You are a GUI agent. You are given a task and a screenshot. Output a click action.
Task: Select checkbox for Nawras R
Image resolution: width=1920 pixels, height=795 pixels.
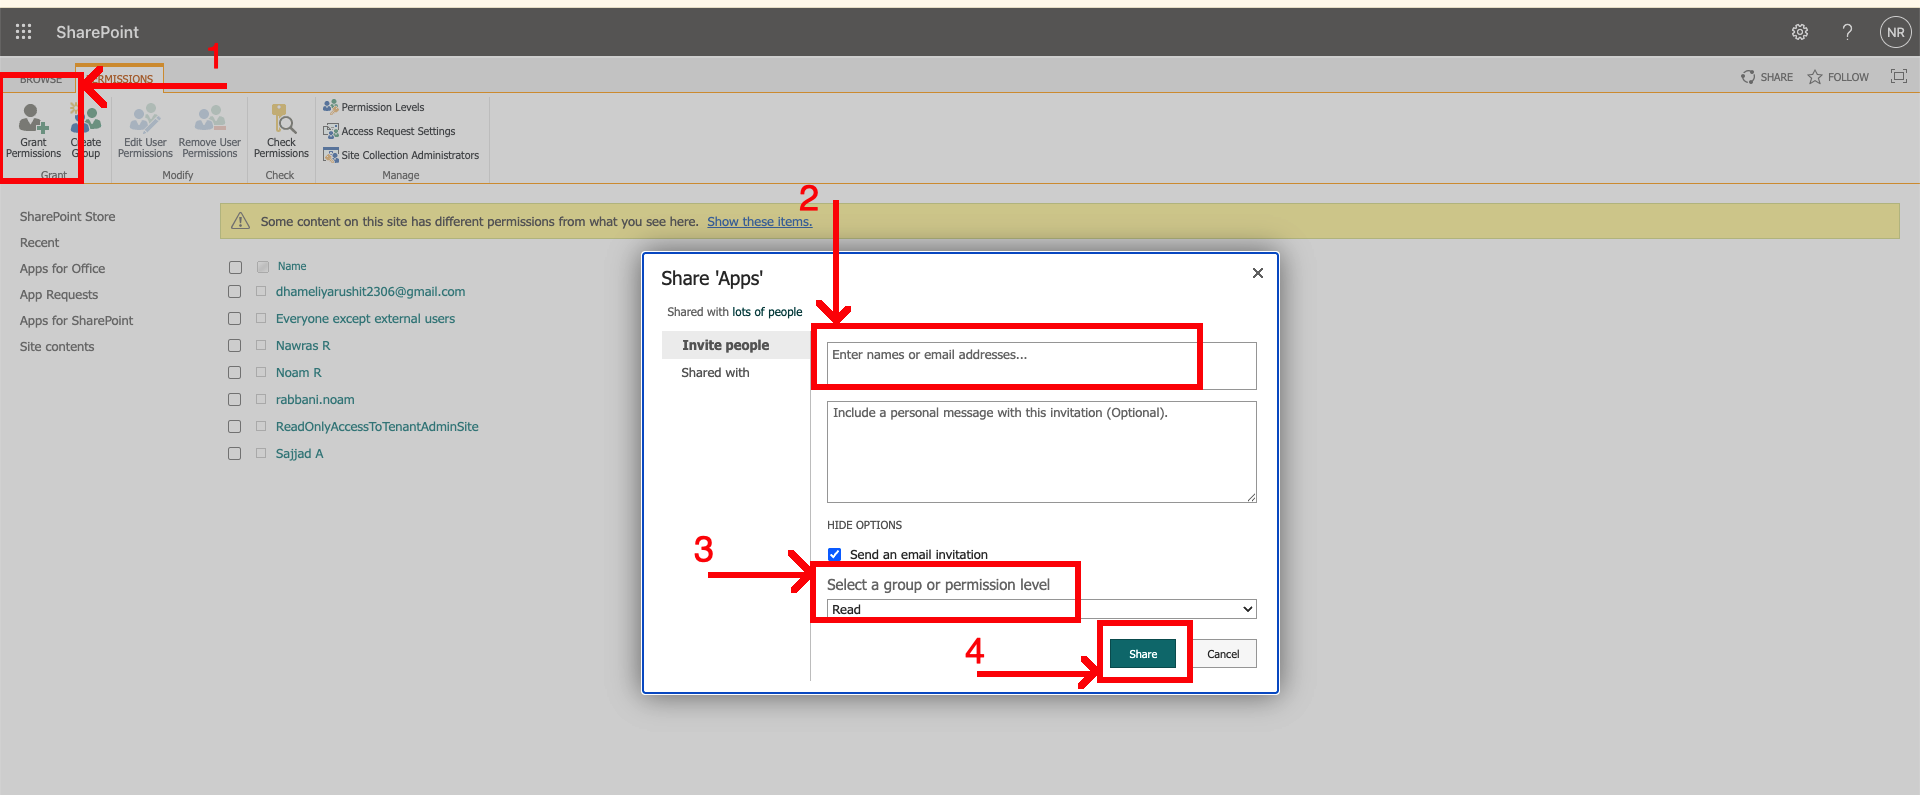coord(235,346)
